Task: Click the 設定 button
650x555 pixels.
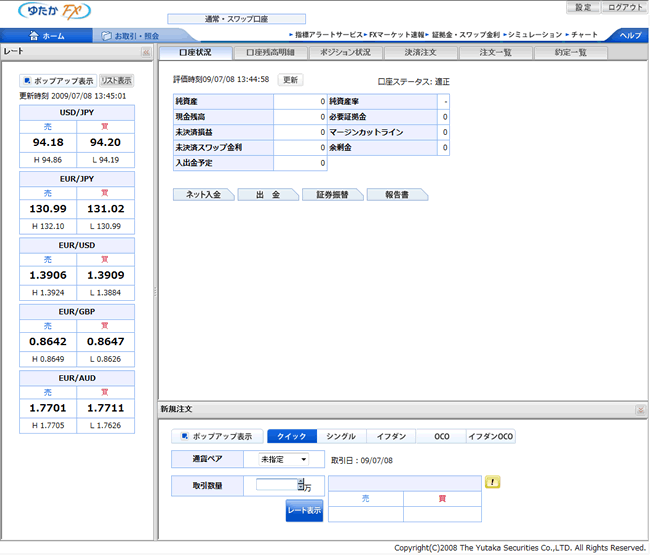Action: 583,7
